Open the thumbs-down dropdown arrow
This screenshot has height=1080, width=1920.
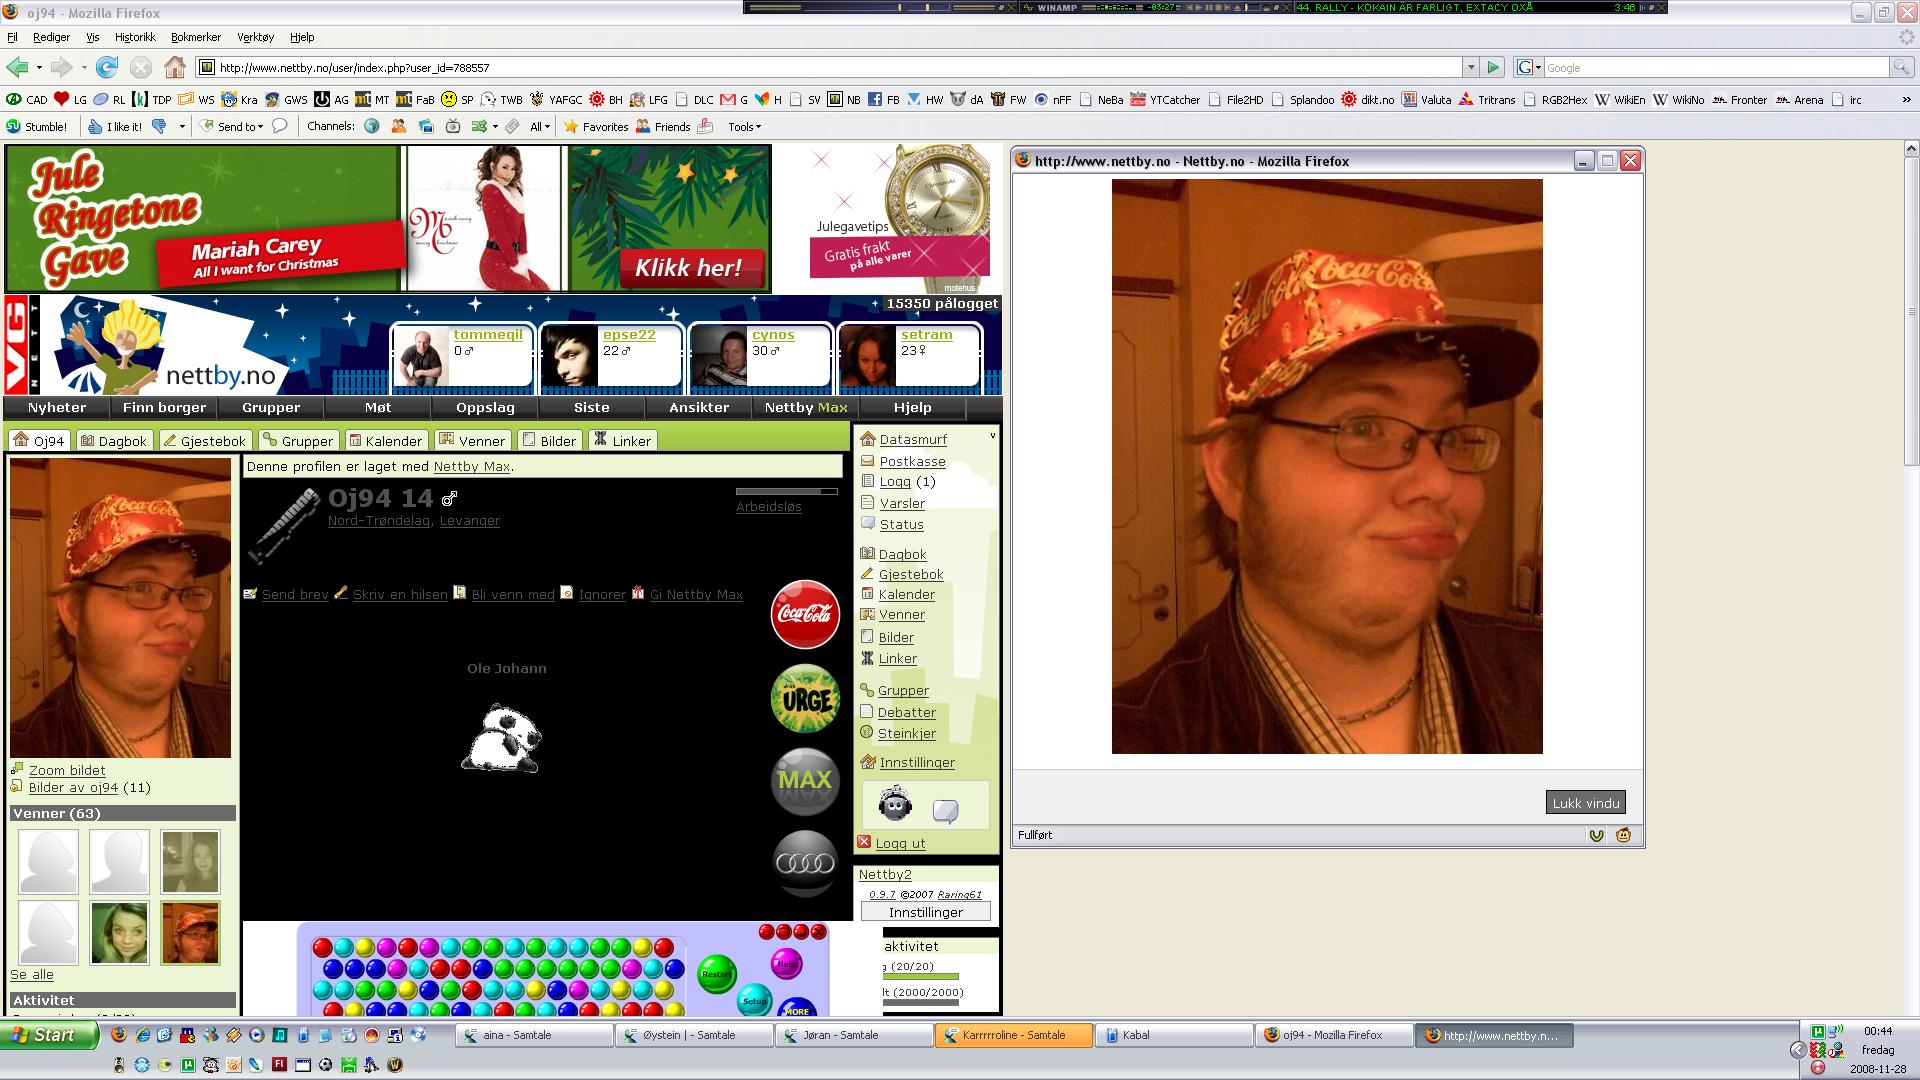click(182, 127)
